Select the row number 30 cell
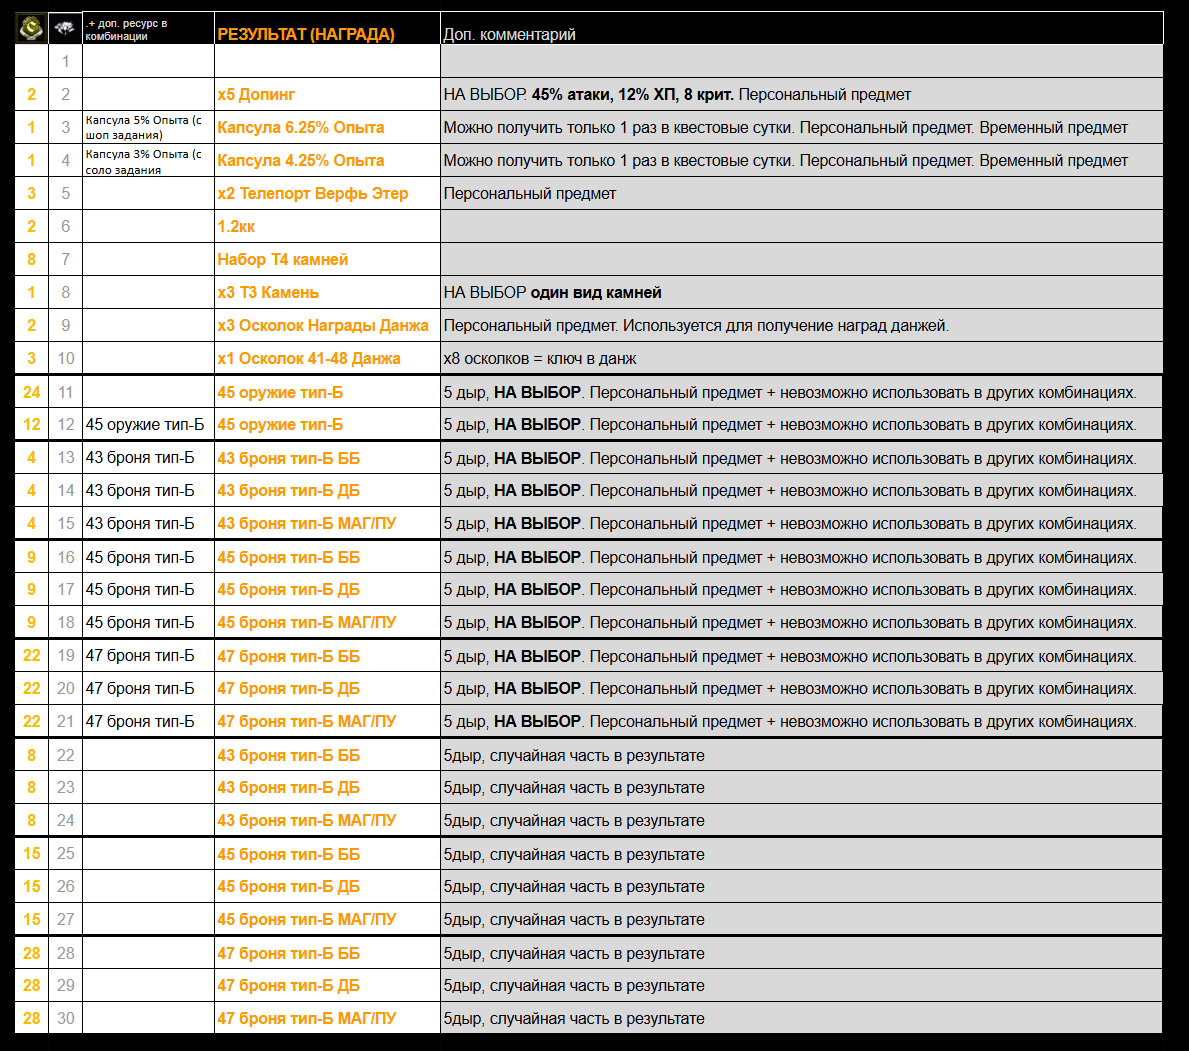1189x1051 pixels. (x=65, y=1018)
